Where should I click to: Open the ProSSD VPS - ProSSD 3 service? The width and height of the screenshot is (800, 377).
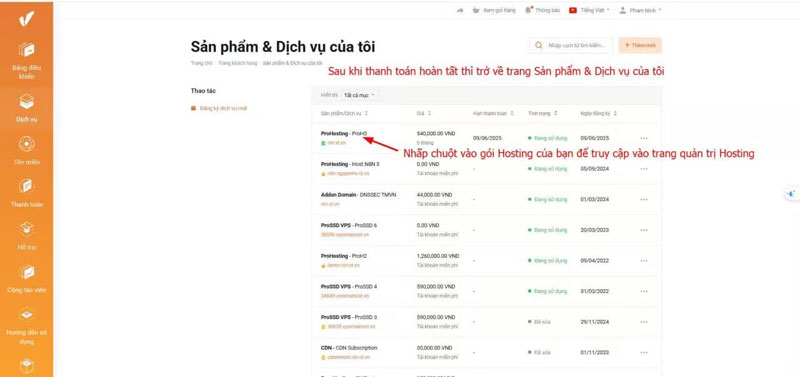pos(349,317)
